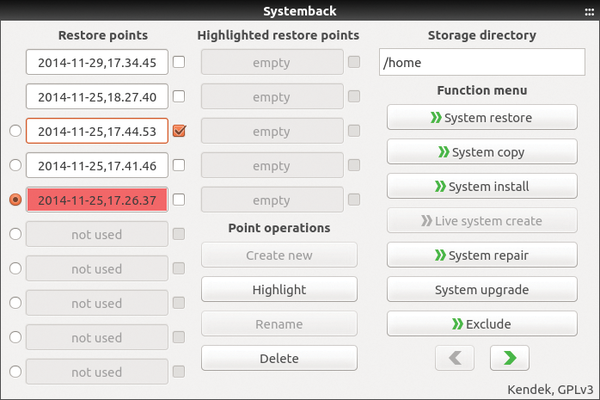Open the window menu dots icon in title bar

[589, 12]
